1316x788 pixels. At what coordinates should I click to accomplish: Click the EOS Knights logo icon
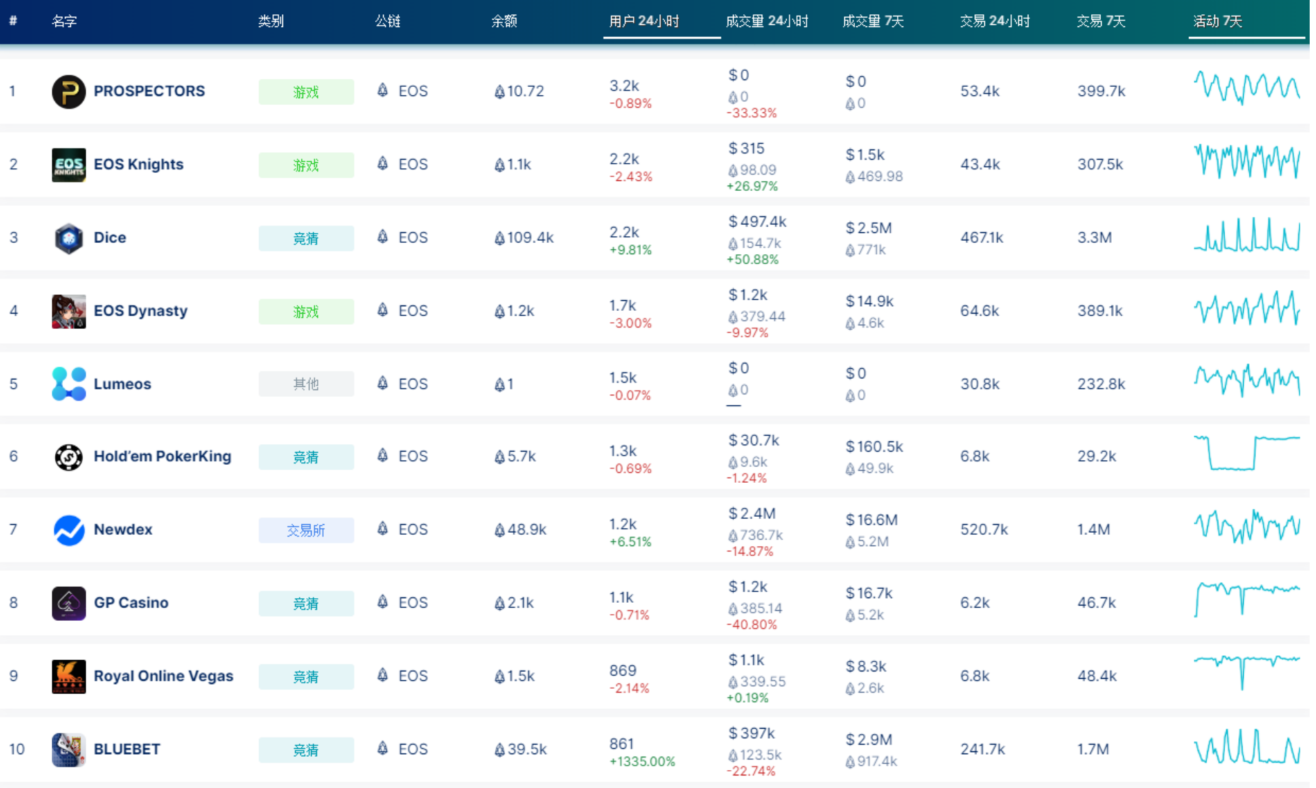[x=69, y=165]
